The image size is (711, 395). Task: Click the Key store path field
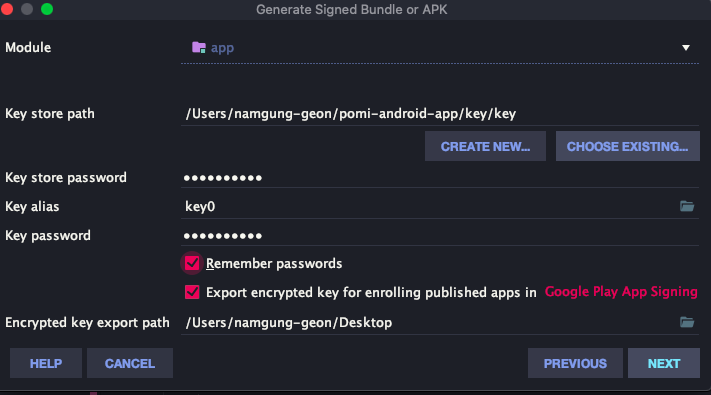point(440,113)
